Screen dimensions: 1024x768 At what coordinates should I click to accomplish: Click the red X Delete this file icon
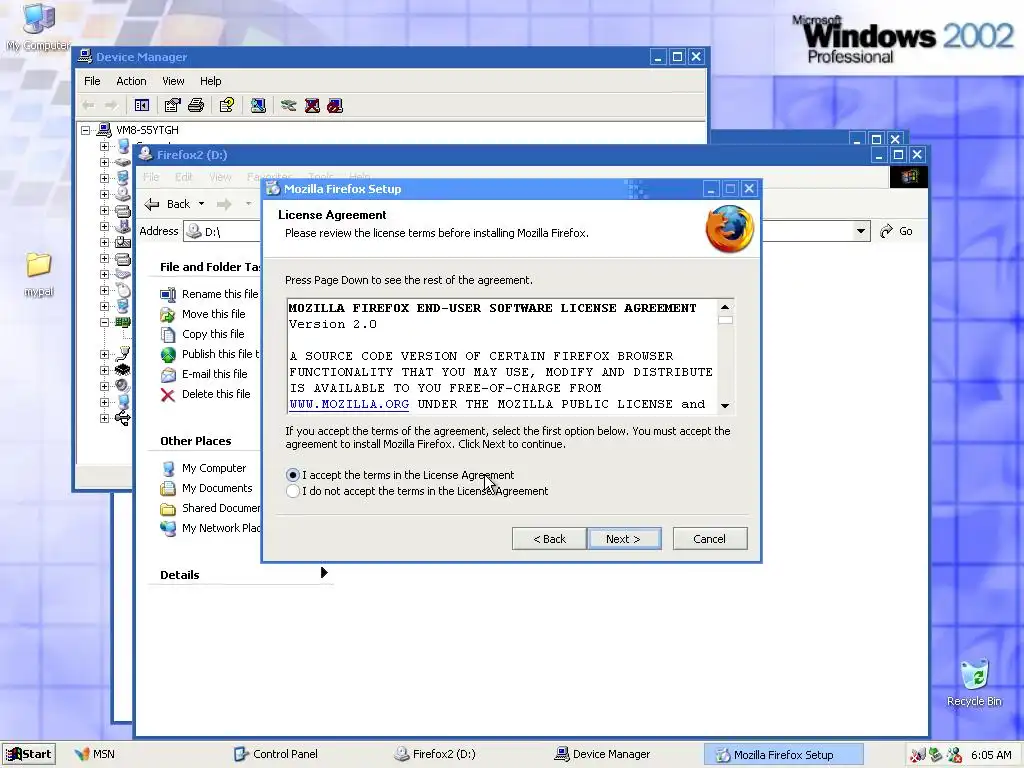(168, 394)
